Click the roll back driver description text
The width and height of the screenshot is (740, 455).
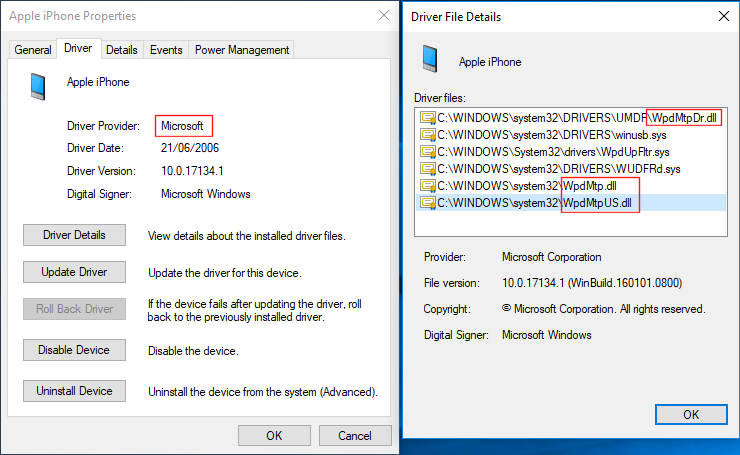tap(255, 311)
